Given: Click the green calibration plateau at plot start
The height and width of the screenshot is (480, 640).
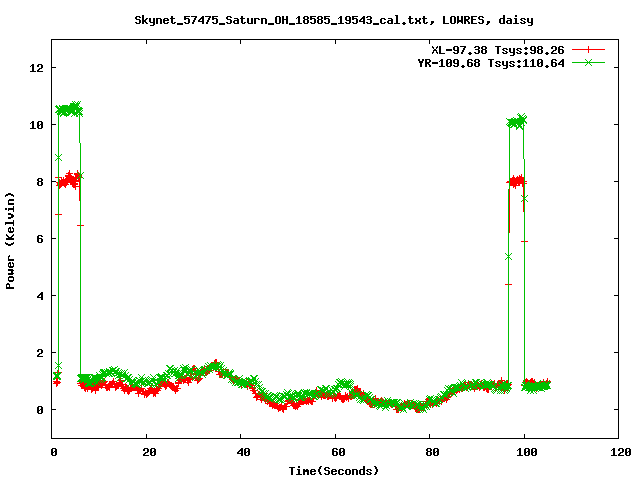Looking at the screenshot, I should tap(69, 109).
